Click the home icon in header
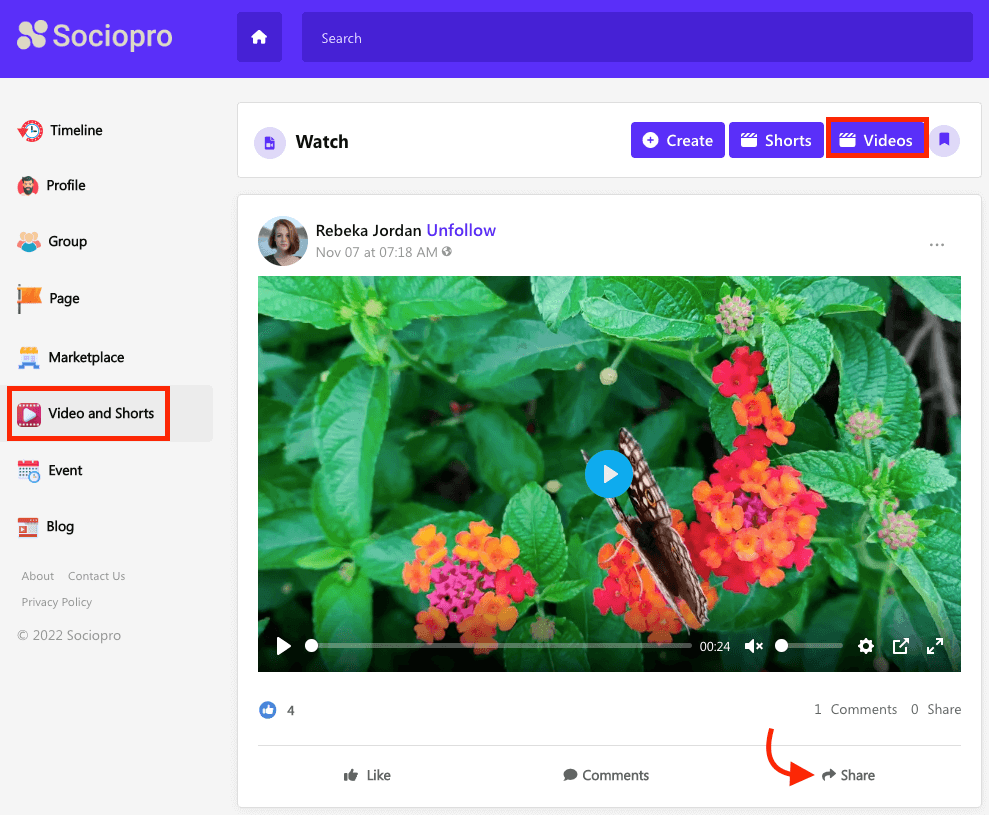Image resolution: width=989 pixels, height=815 pixels. 259,38
